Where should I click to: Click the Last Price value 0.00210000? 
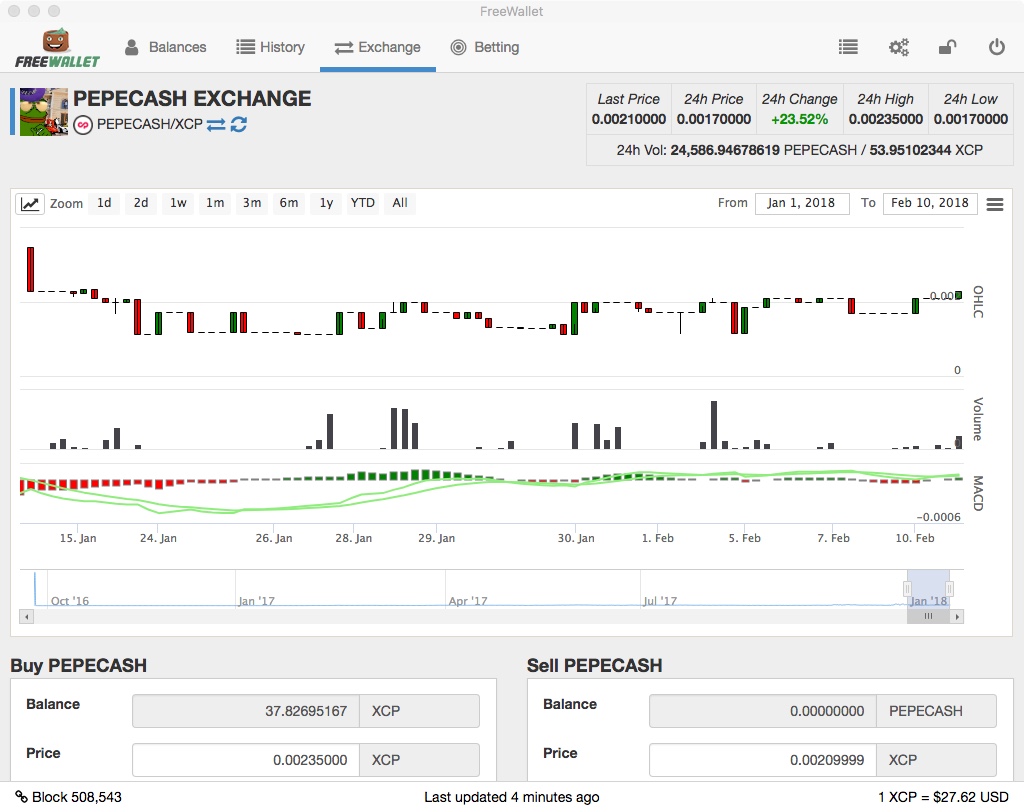click(628, 119)
